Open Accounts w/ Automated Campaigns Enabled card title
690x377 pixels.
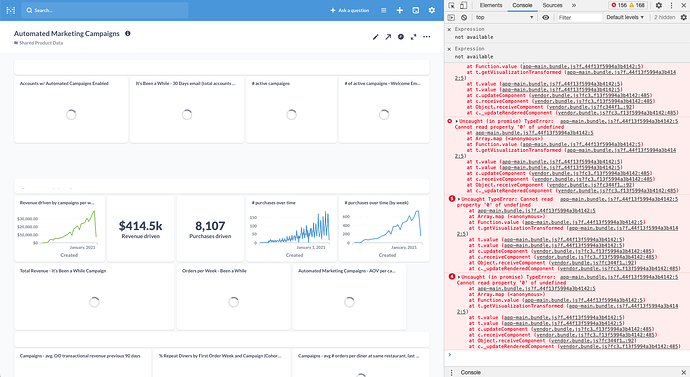[x=64, y=84]
